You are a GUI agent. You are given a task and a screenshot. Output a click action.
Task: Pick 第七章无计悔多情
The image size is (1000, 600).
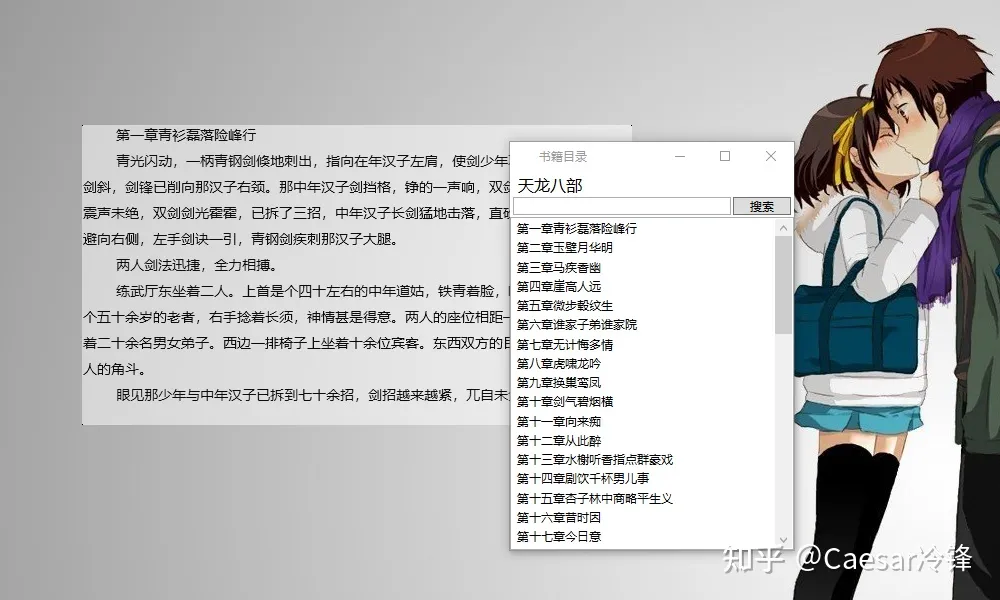pos(564,344)
